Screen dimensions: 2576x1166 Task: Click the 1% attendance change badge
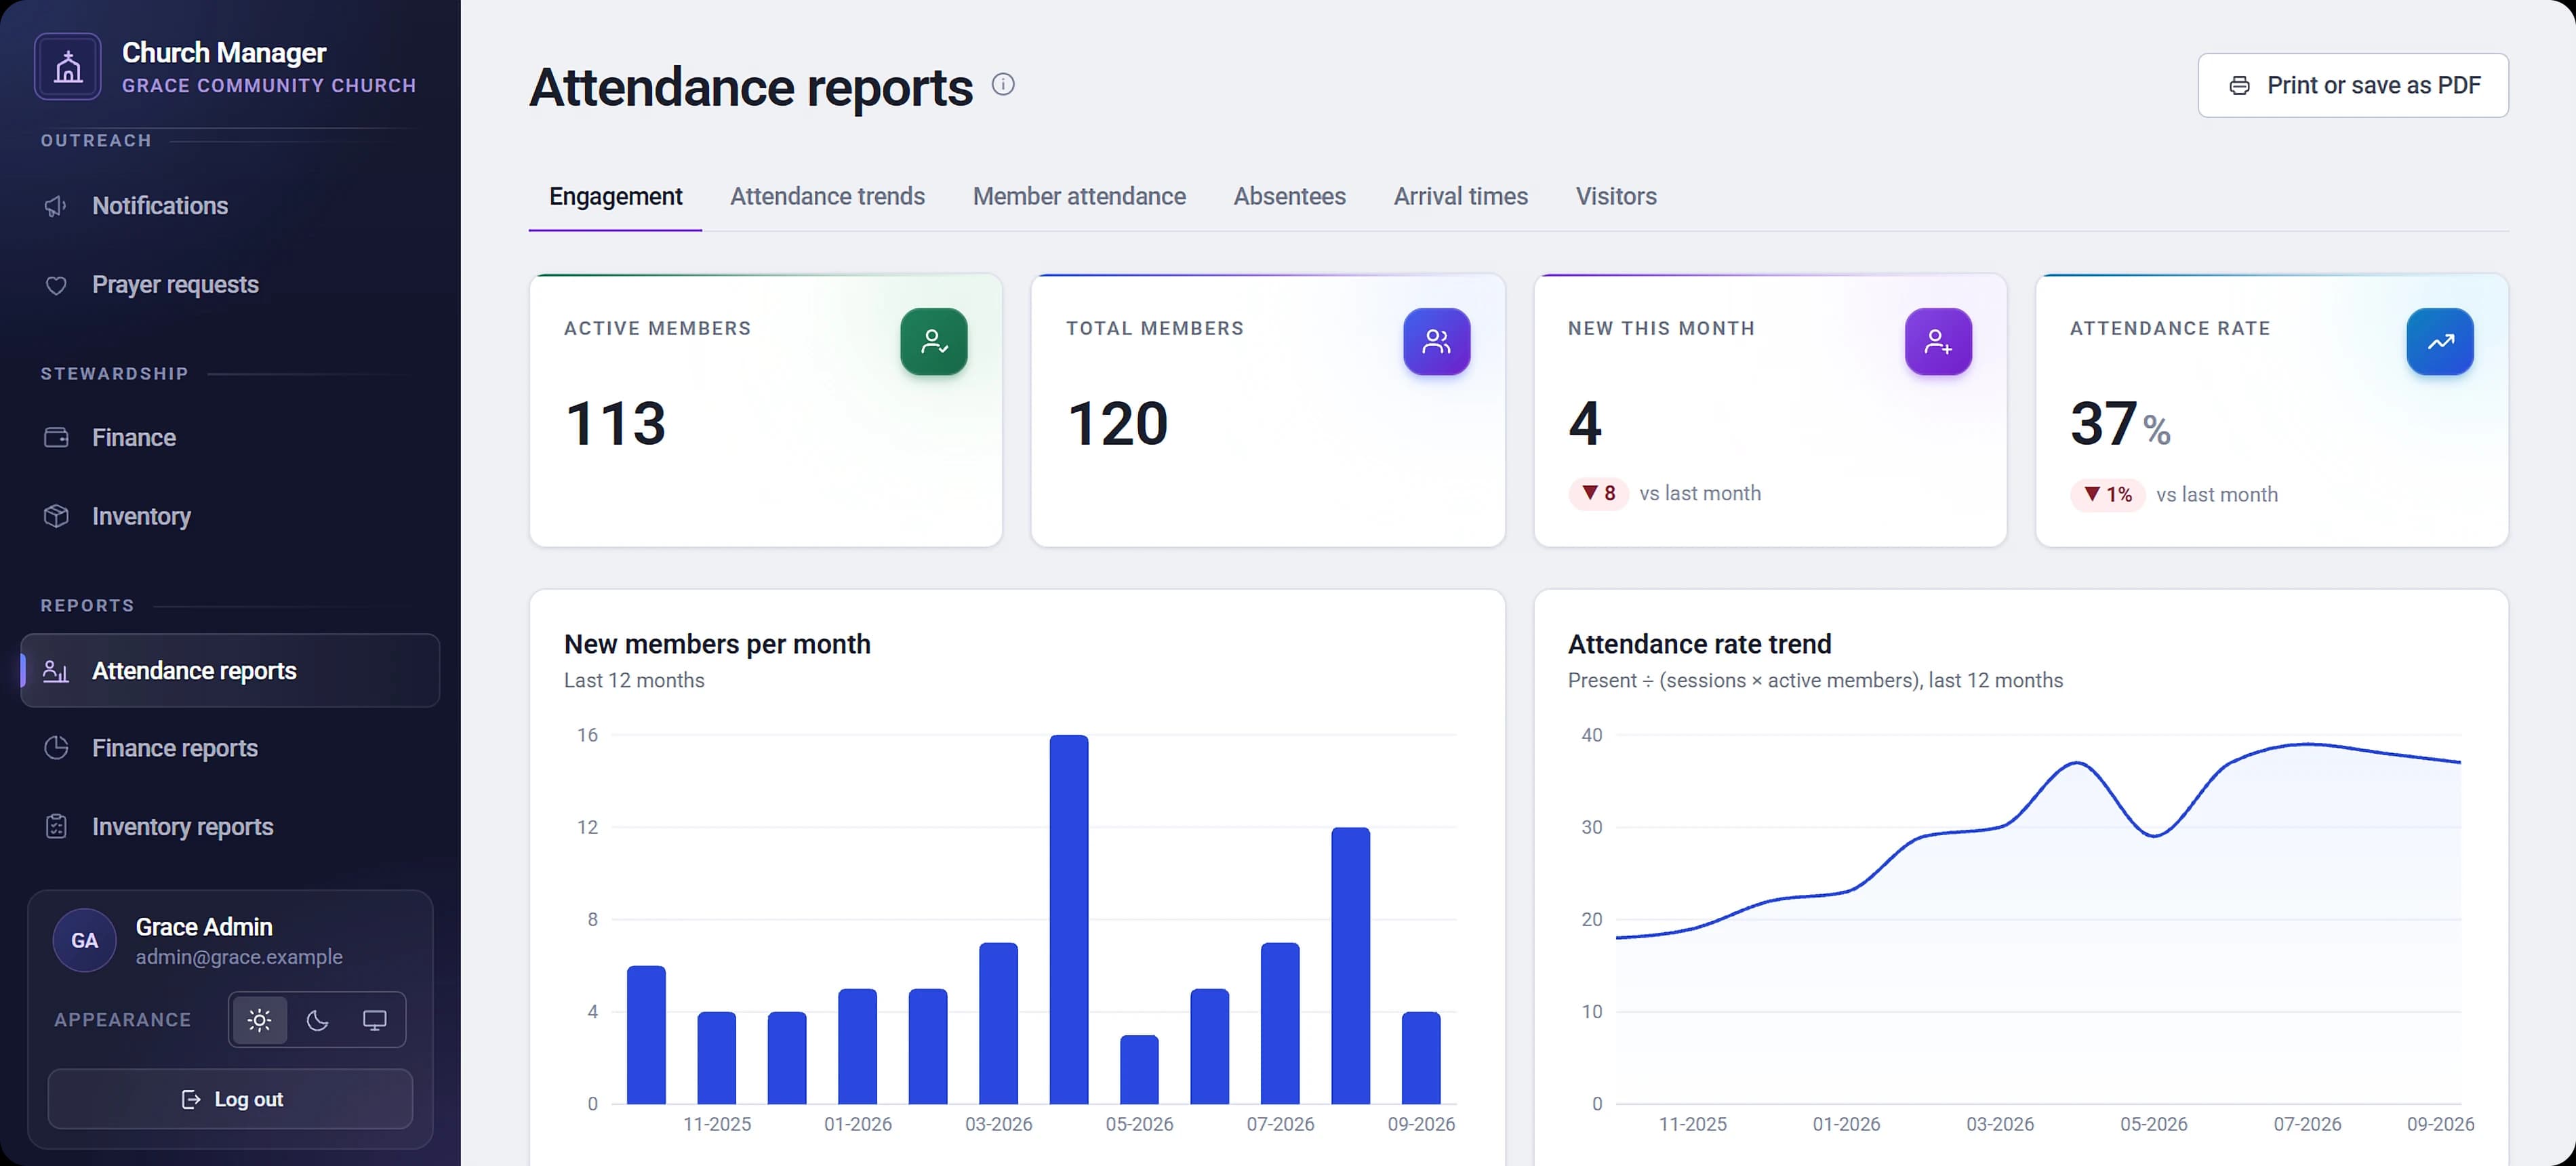tap(2107, 495)
